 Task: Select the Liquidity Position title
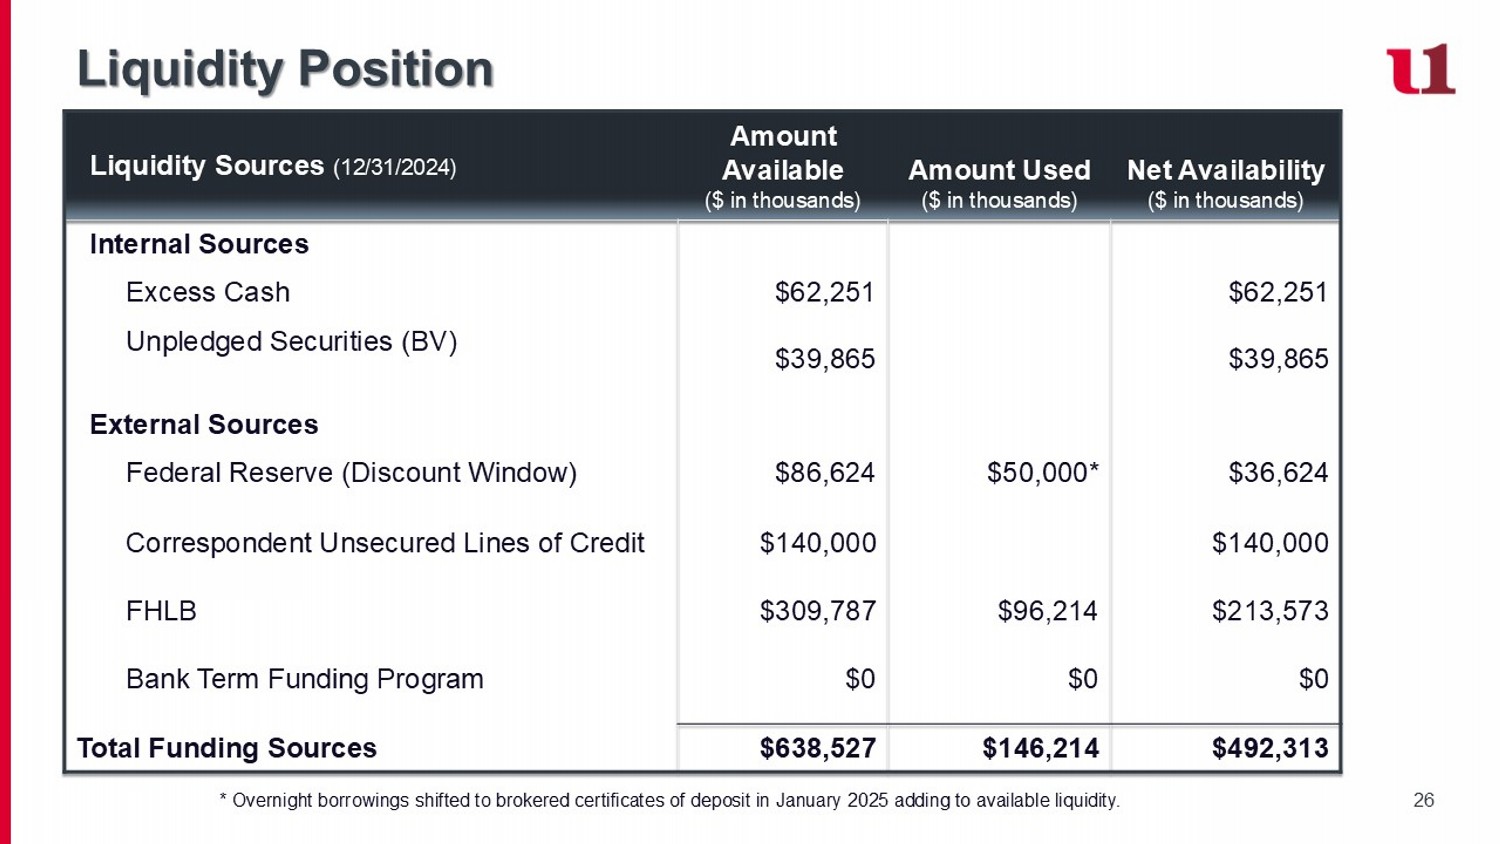[x=285, y=69]
